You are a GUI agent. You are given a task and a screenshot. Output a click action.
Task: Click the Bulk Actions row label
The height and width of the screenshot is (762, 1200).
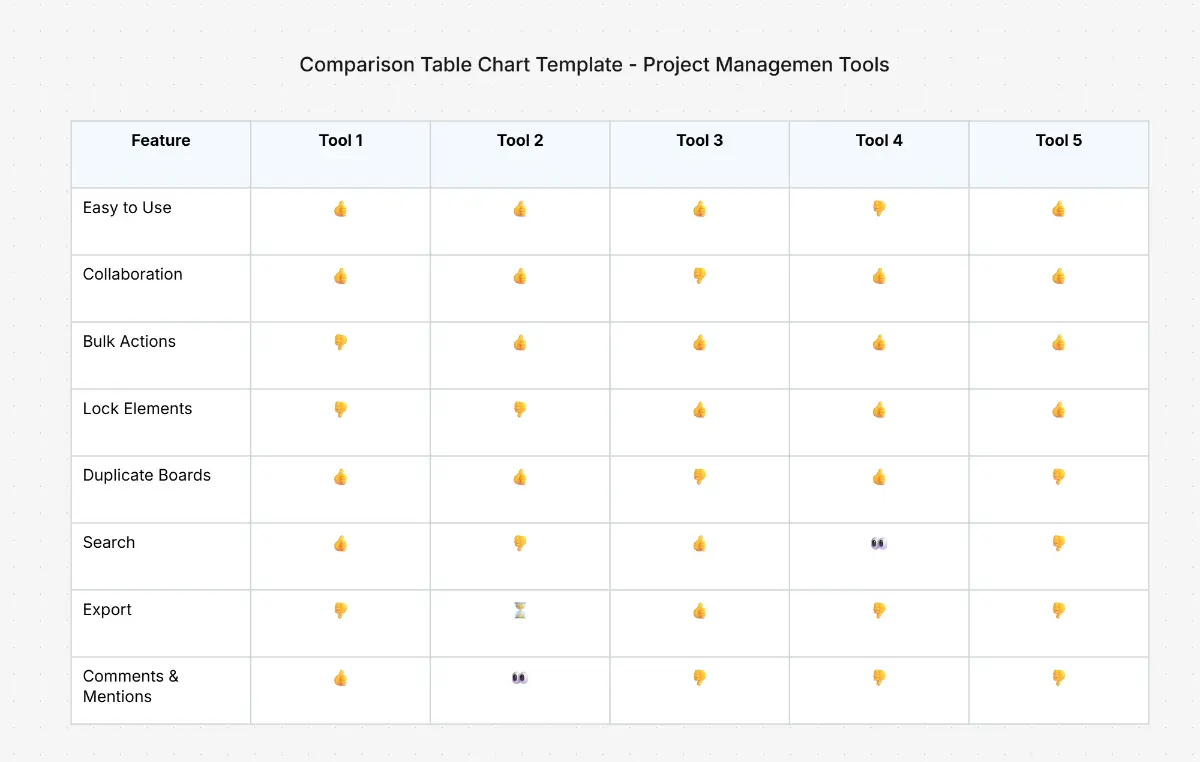(129, 342)
